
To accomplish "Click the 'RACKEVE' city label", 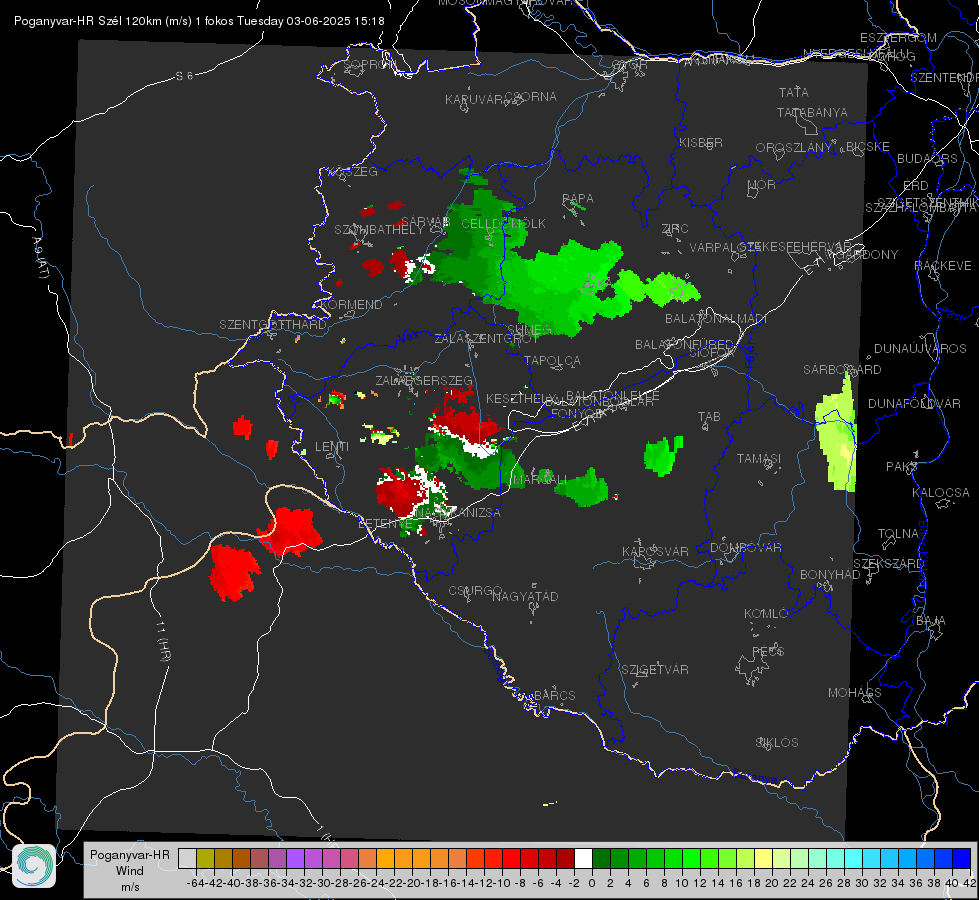I will tap(943, 266).
